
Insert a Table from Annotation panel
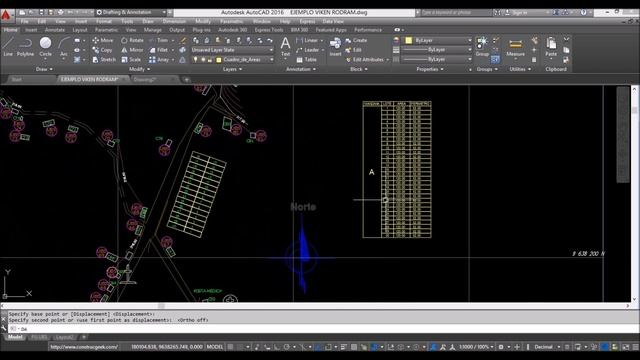307,60
